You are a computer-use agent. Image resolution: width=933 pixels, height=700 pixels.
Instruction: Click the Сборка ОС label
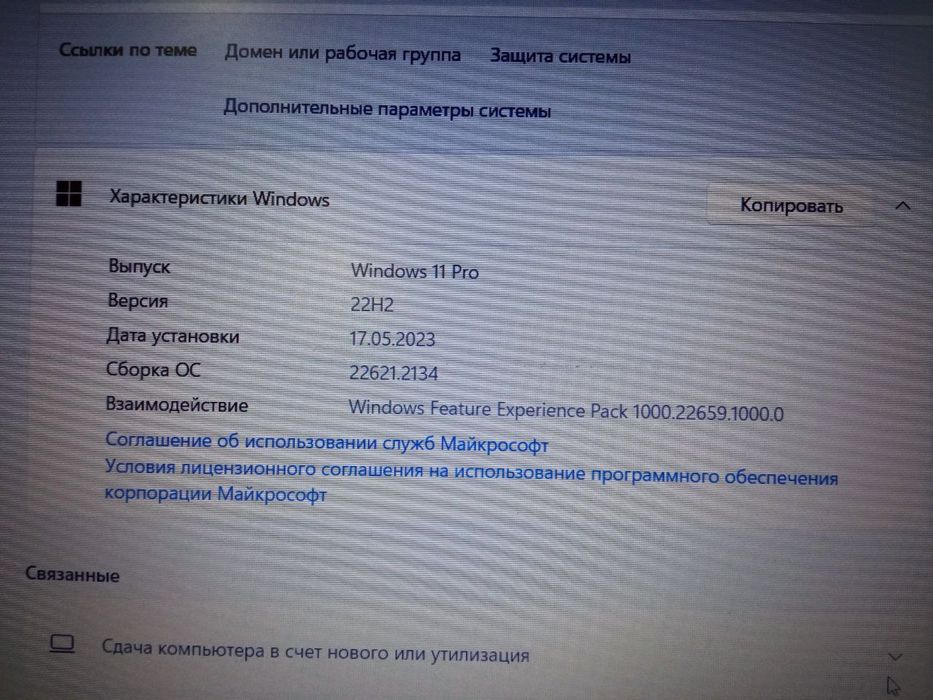pos(153,370)
